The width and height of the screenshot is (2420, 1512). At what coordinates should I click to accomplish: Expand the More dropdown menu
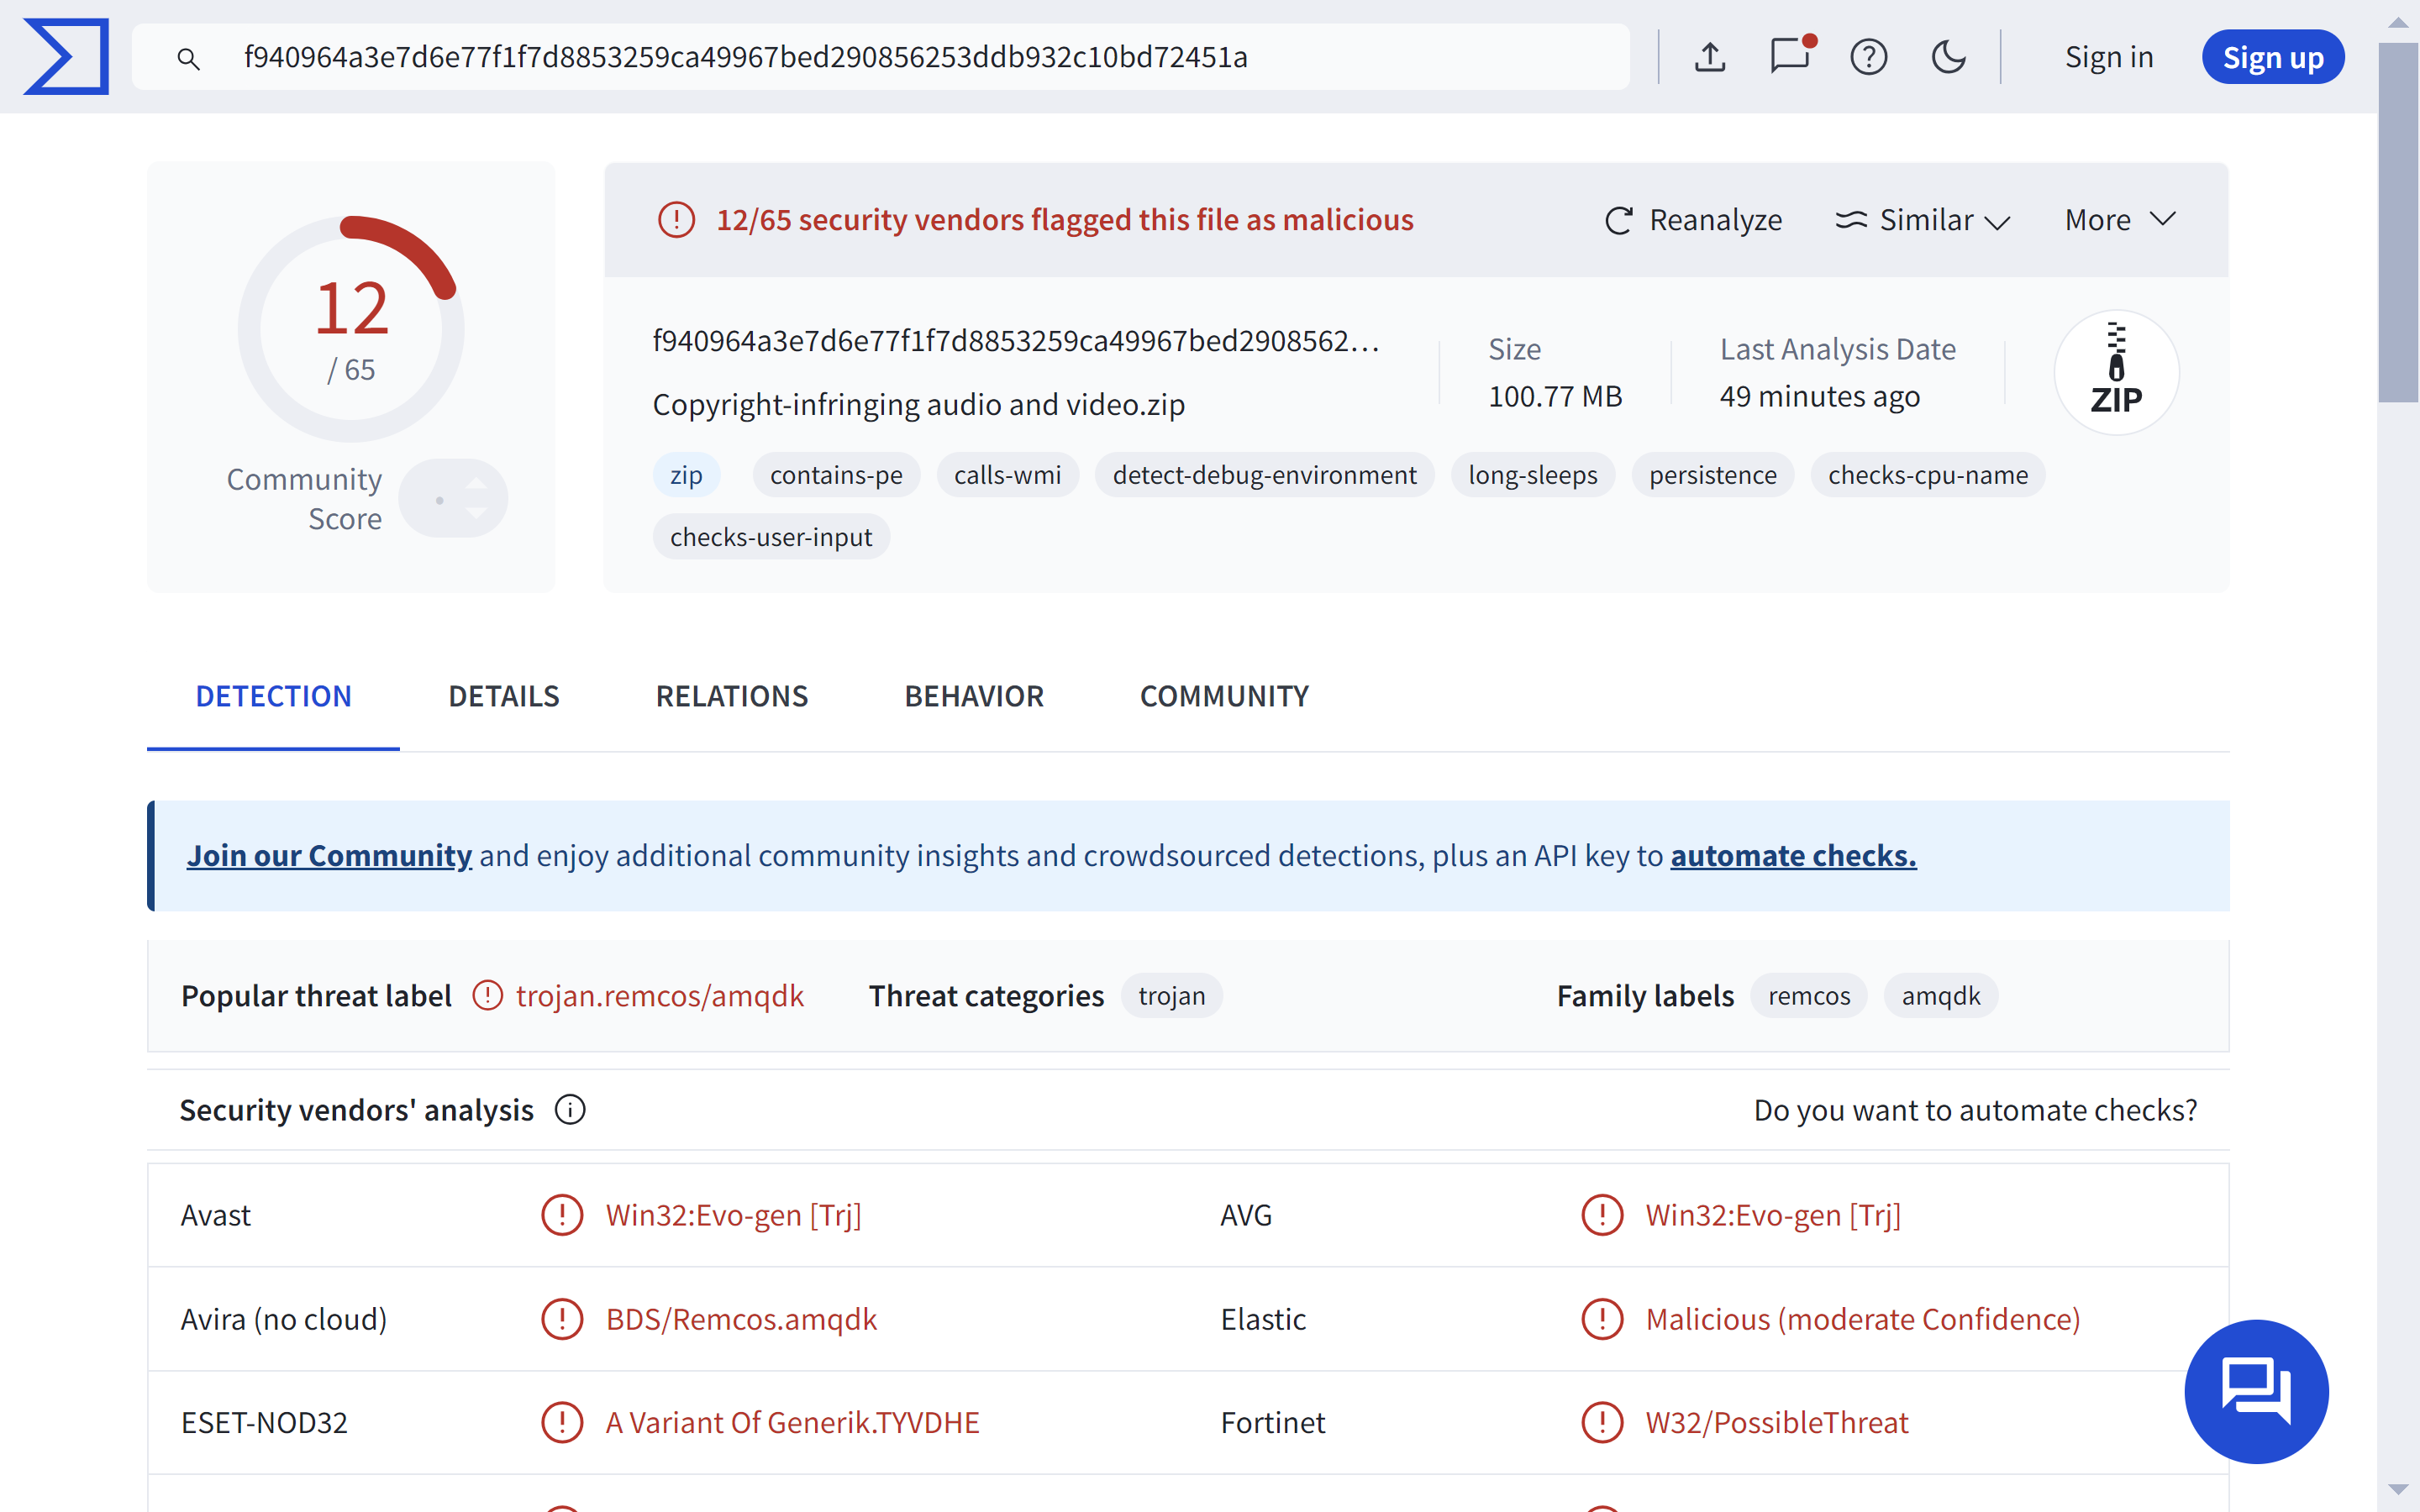2120,219
